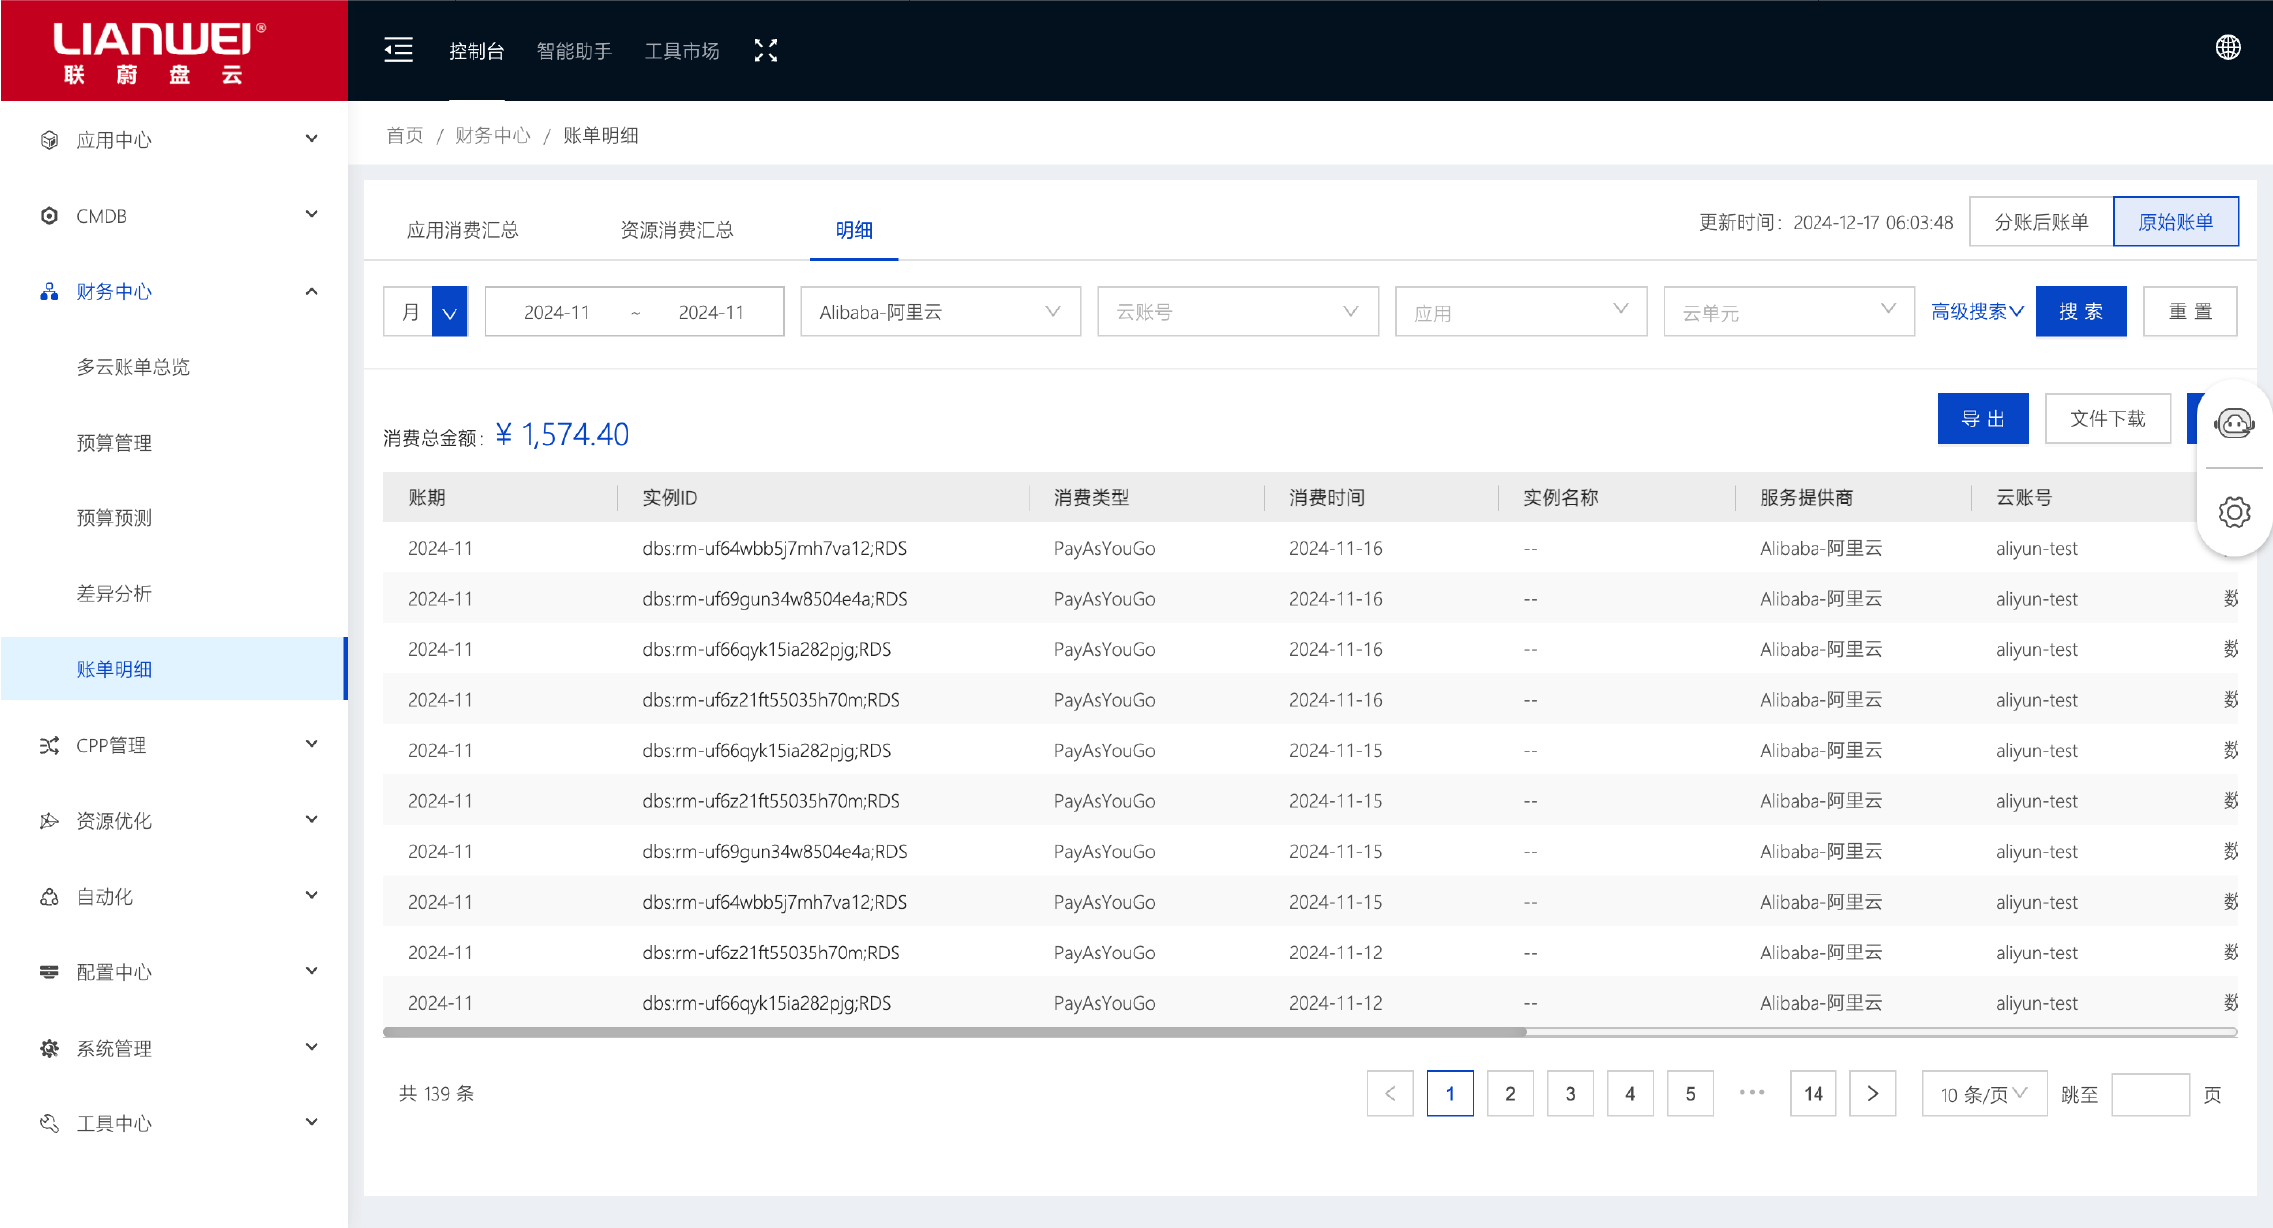This screenshot has height=1228, width=2273.
Task: Open the language globe icon
Action: [x=2228, y=47]
